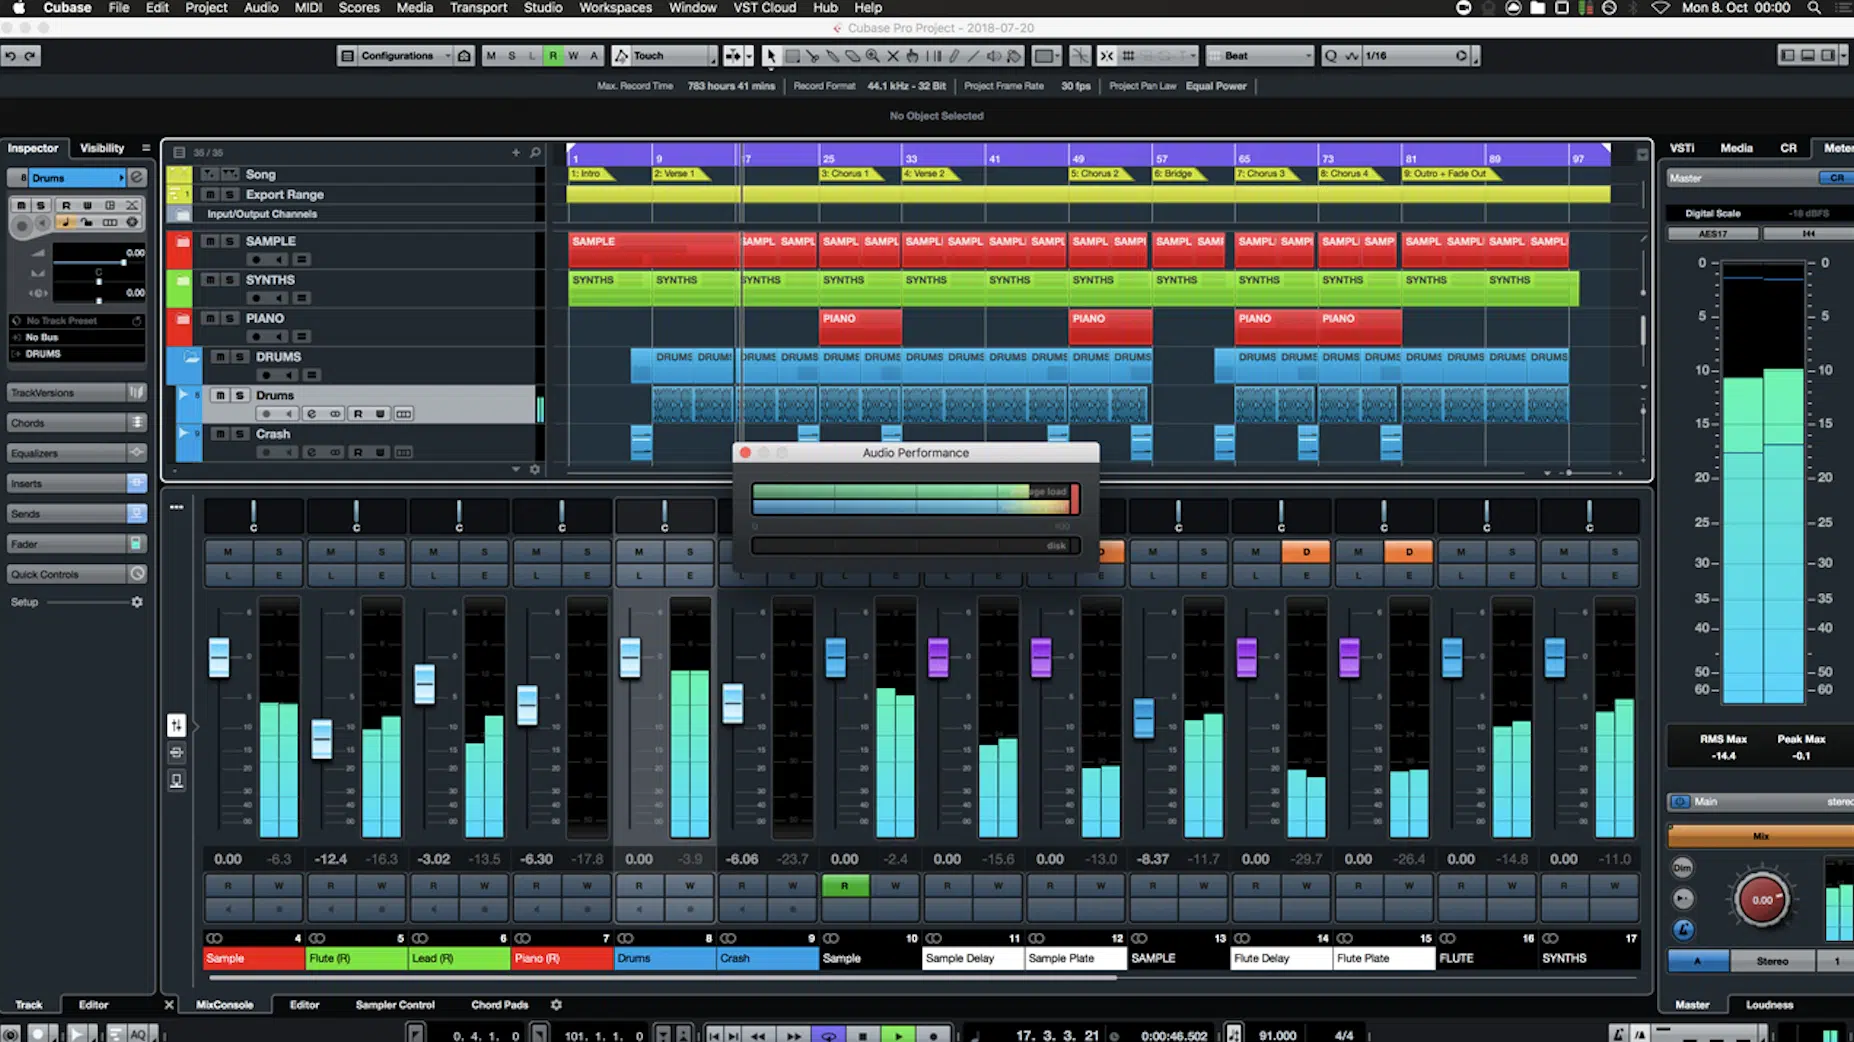Click the Dim button in Control Room
1854x1042 pixels.
coord(1683,867)
